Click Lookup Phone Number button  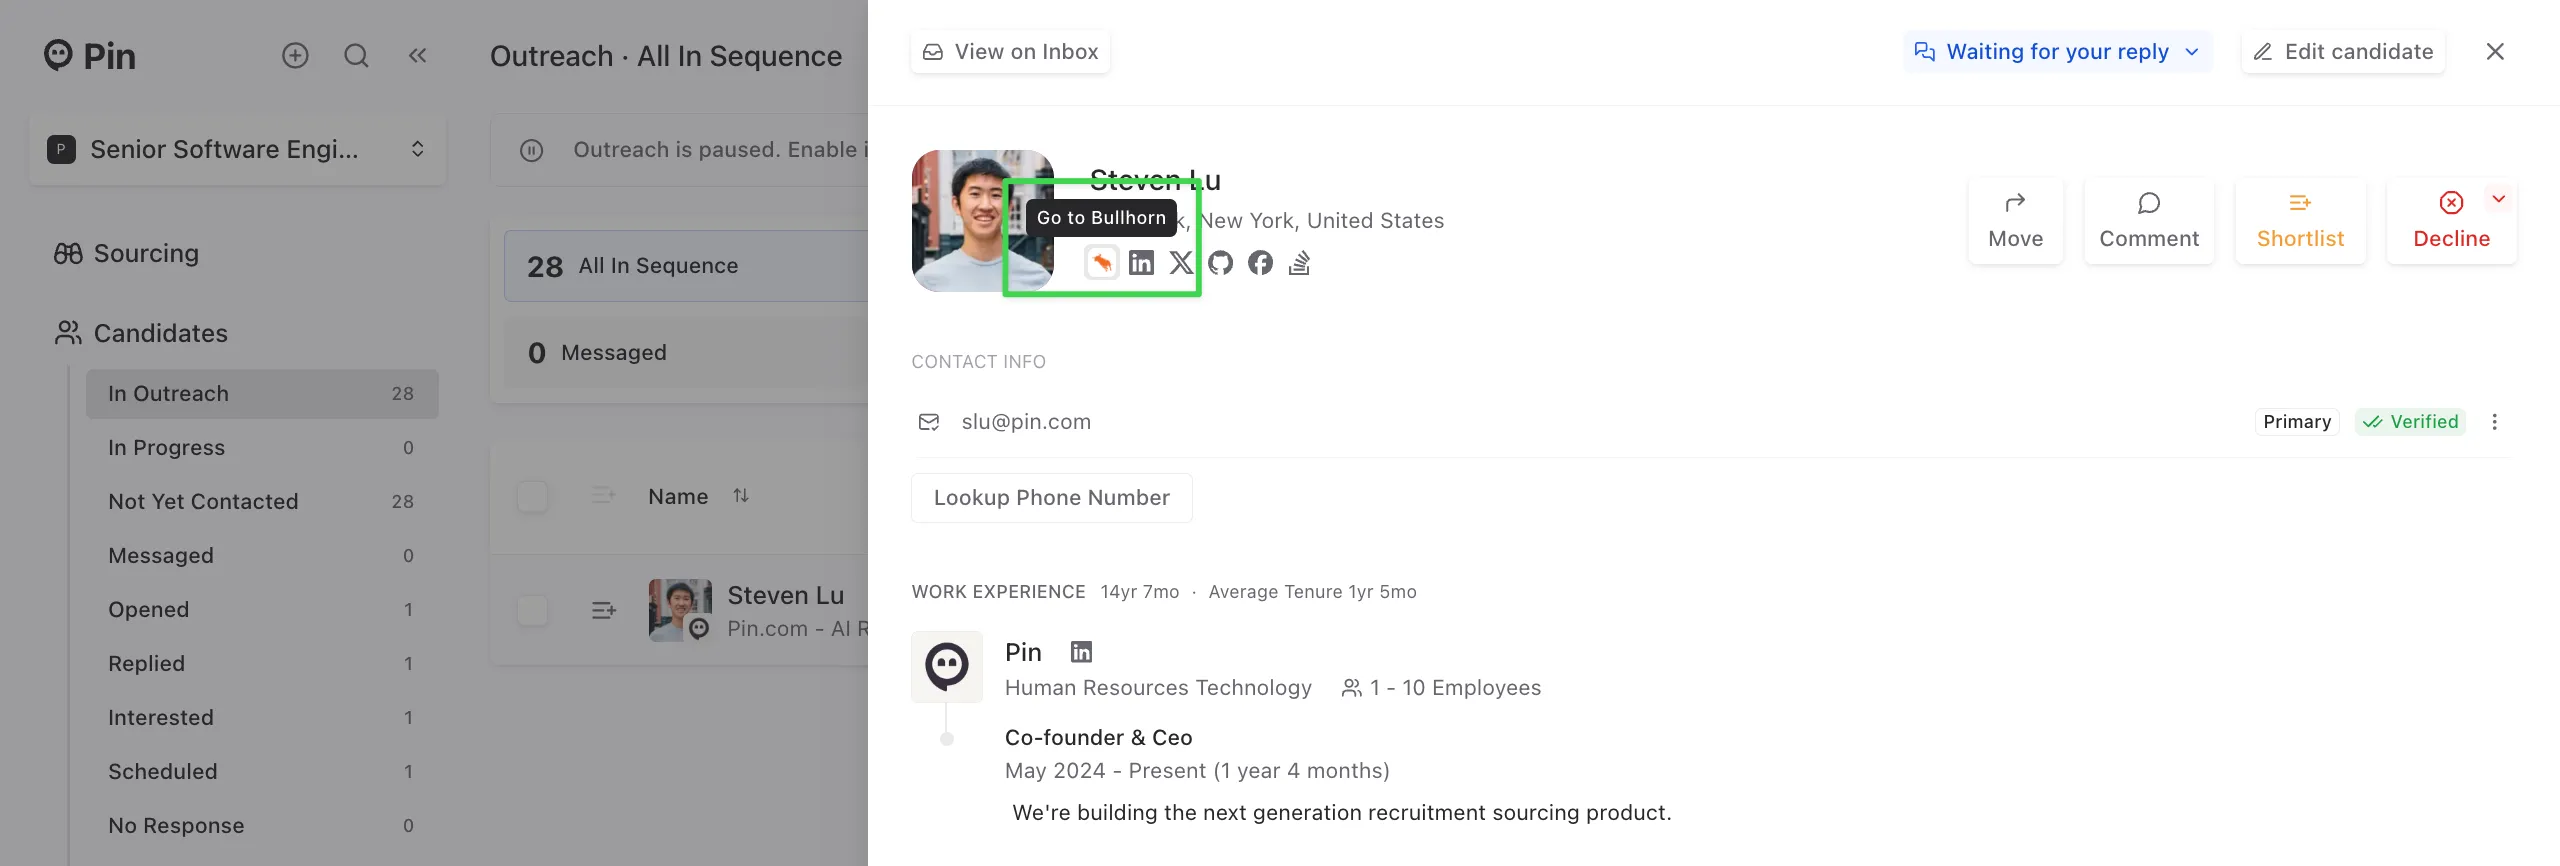pos(1051,498)
